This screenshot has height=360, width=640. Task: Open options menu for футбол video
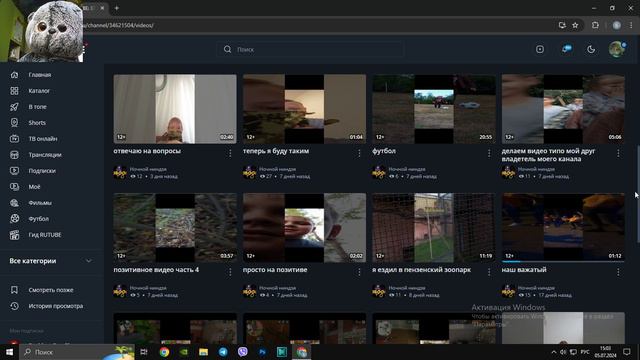tap(489, 153)
